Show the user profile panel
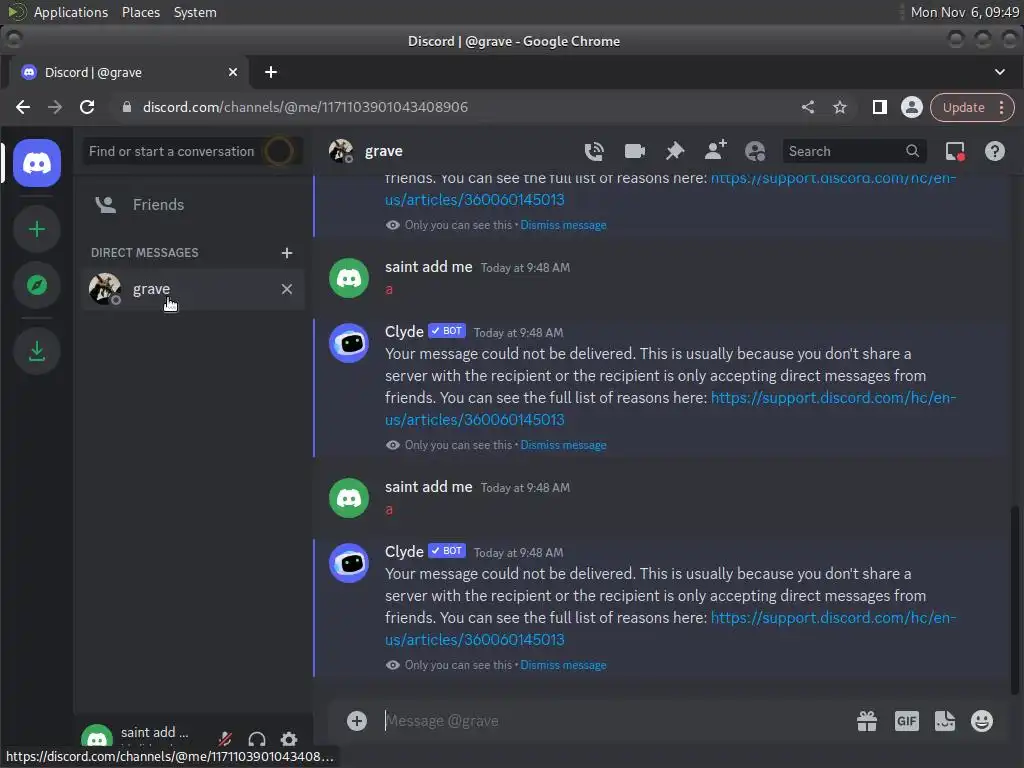This screenshot has width=1024, height=768. tap(755, 152)
